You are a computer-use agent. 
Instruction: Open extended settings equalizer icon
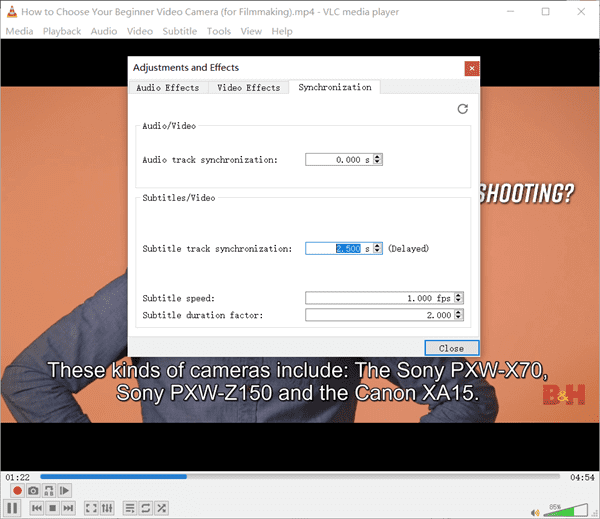point(107,508)
